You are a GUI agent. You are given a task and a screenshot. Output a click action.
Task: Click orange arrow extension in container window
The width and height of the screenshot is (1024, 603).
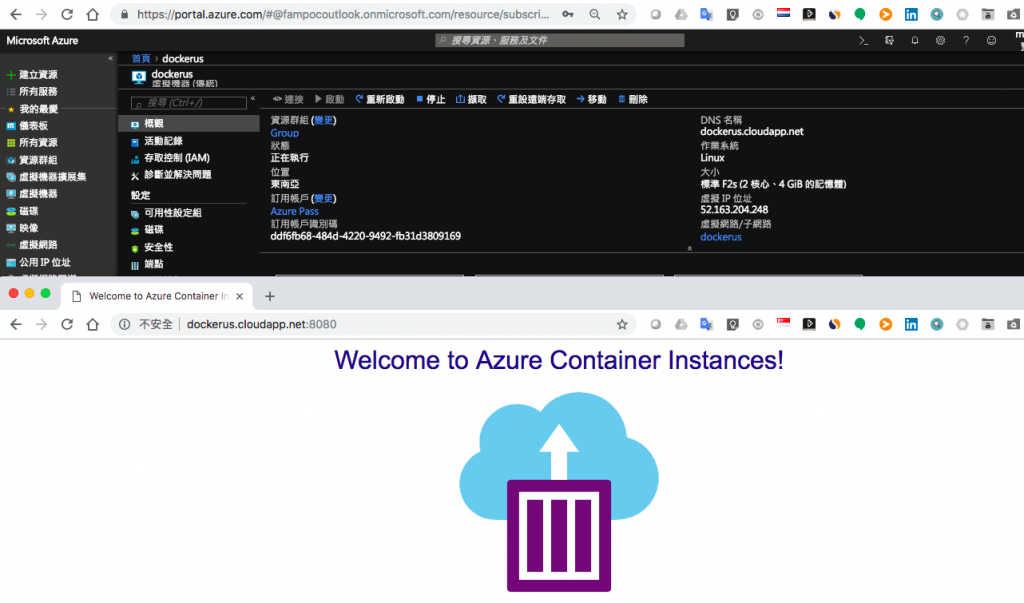pos(886,324)
